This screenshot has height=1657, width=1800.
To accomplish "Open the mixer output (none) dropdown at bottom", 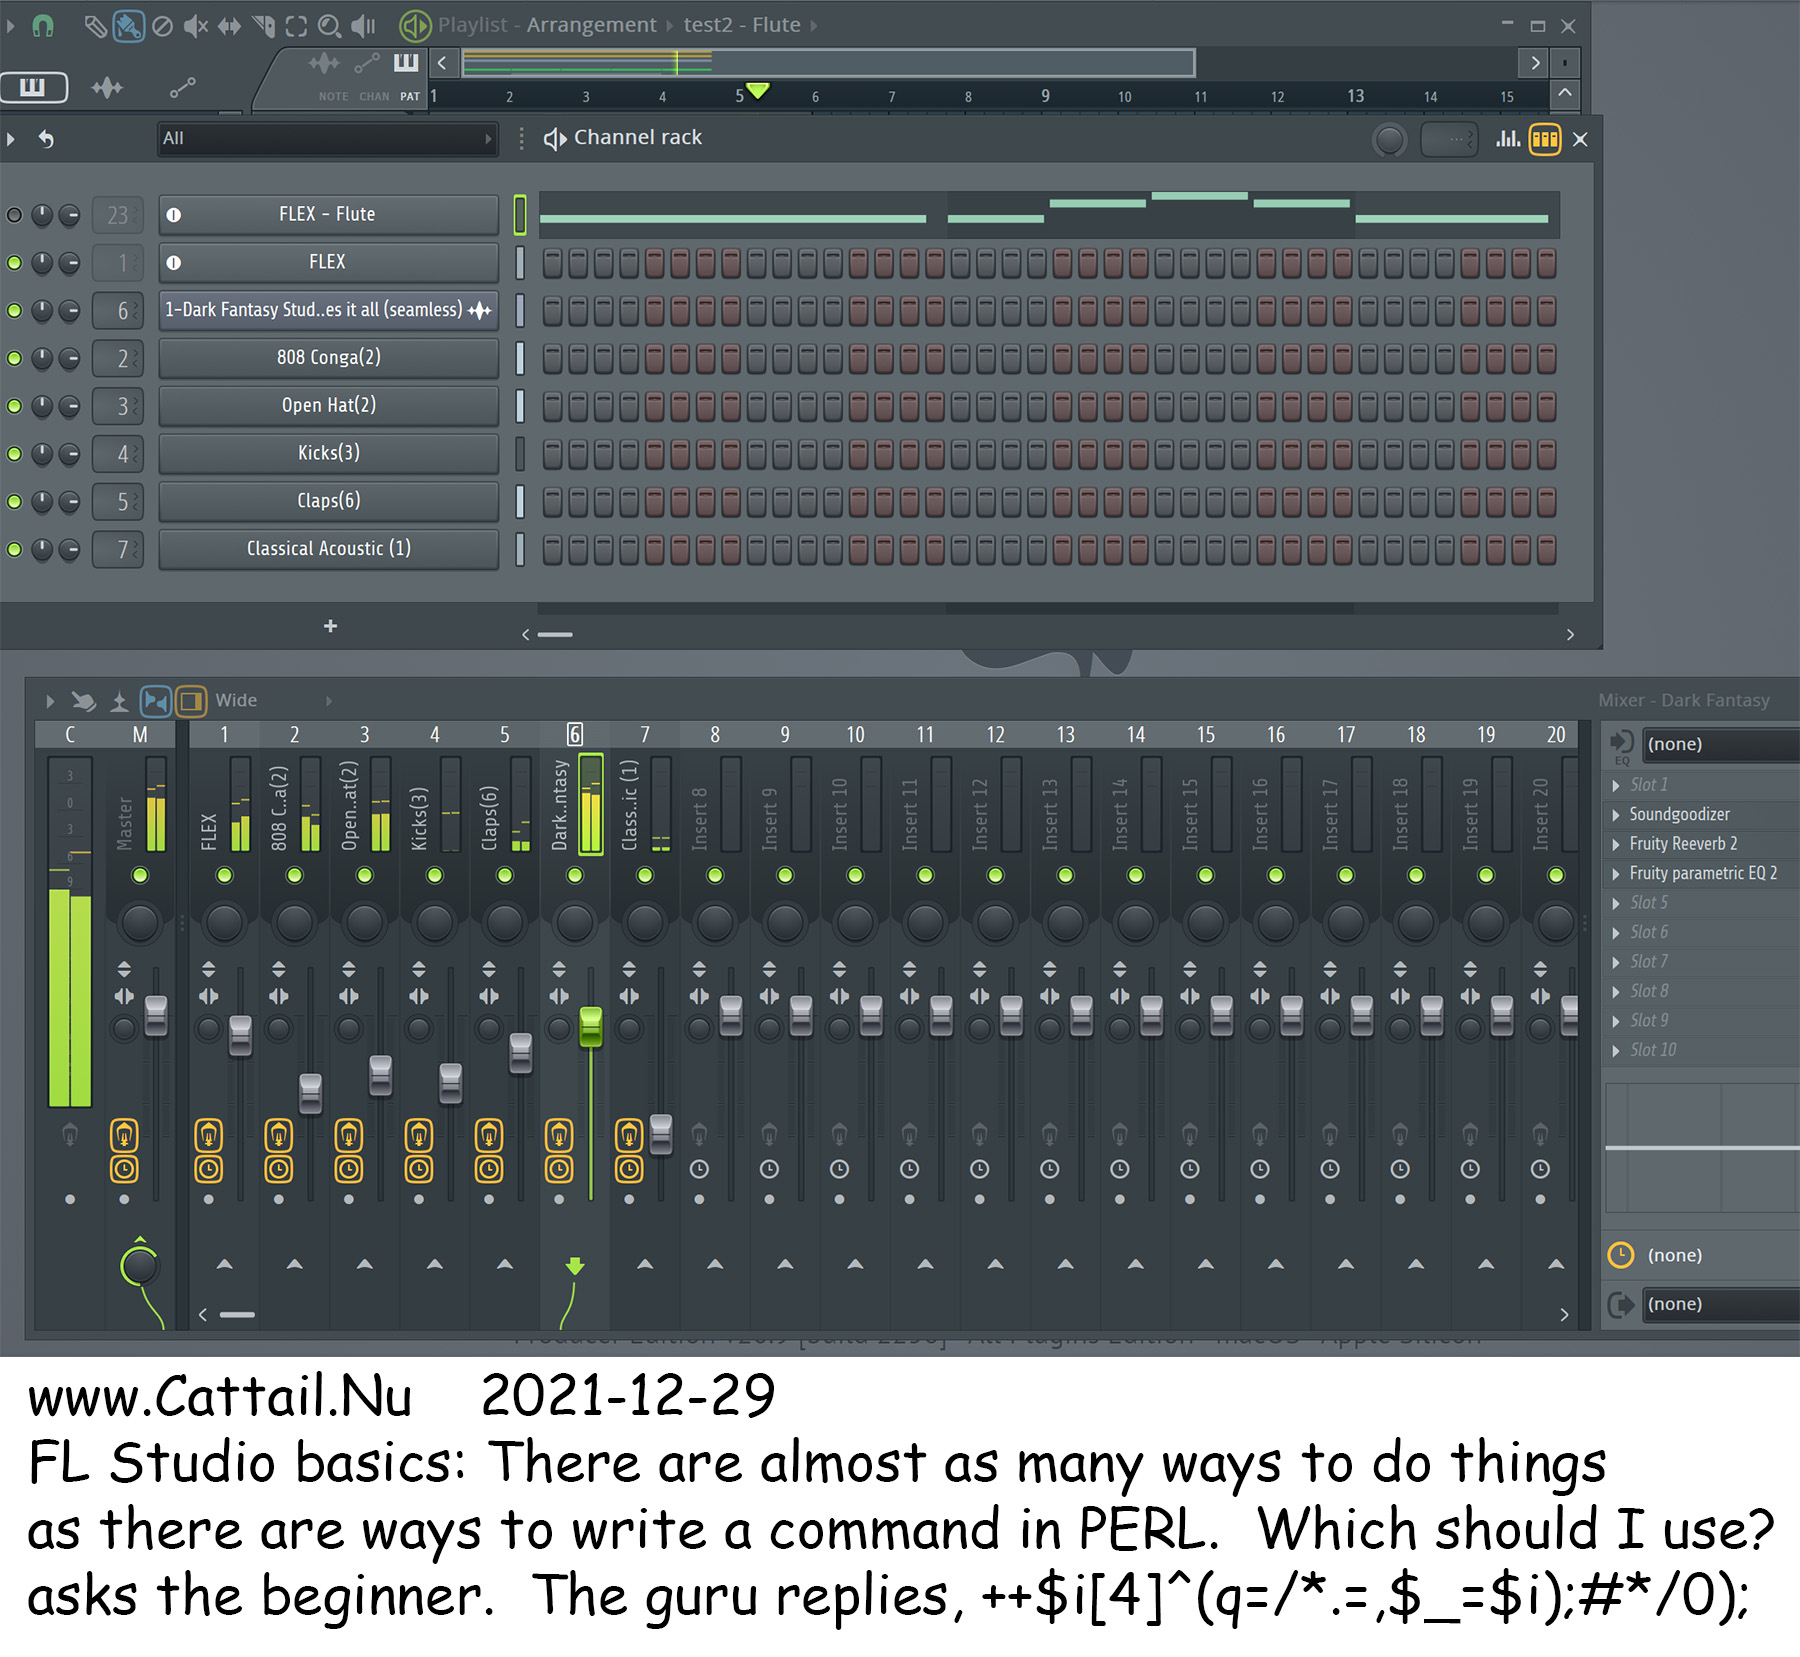I will click(1720, 1304).
